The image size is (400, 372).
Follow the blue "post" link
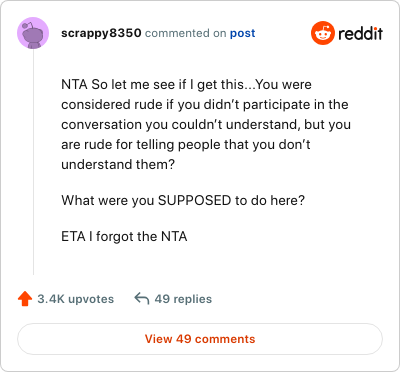click(243, 33)
